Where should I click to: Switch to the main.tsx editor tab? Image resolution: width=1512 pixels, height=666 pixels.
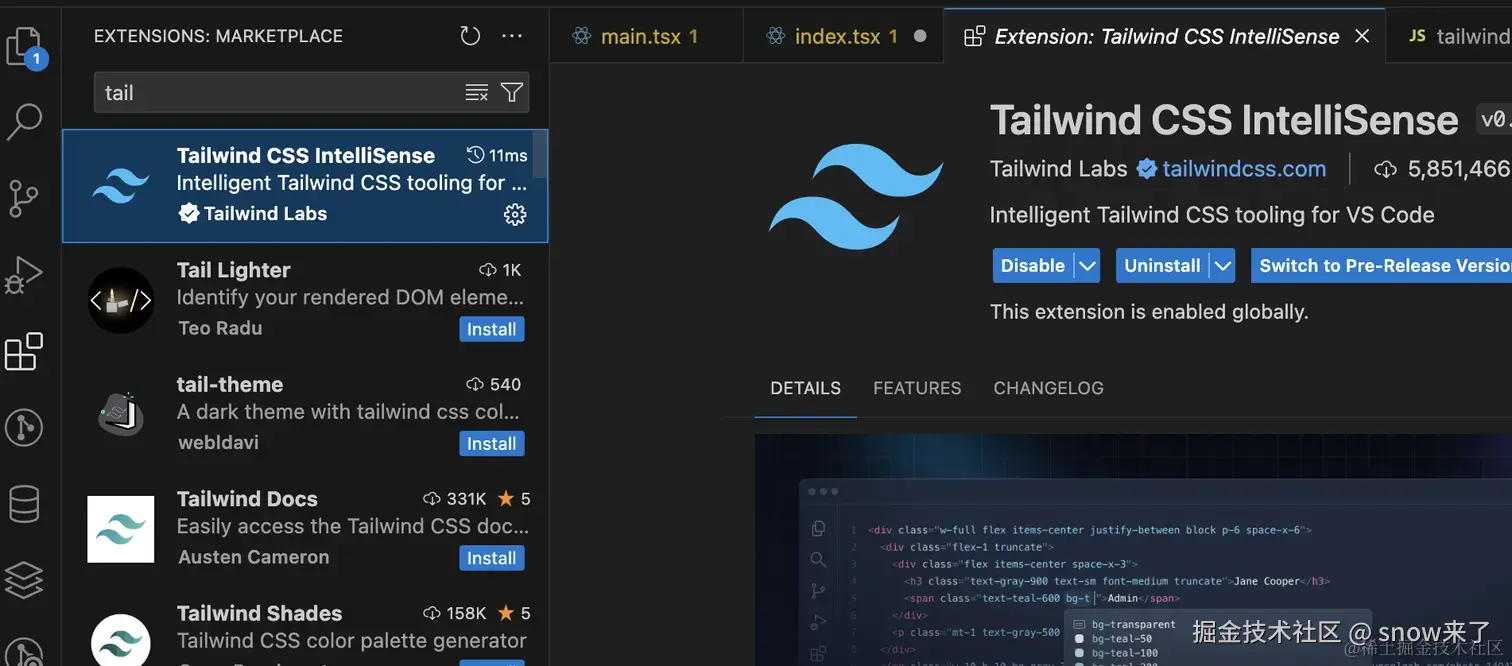pos(646,36)
